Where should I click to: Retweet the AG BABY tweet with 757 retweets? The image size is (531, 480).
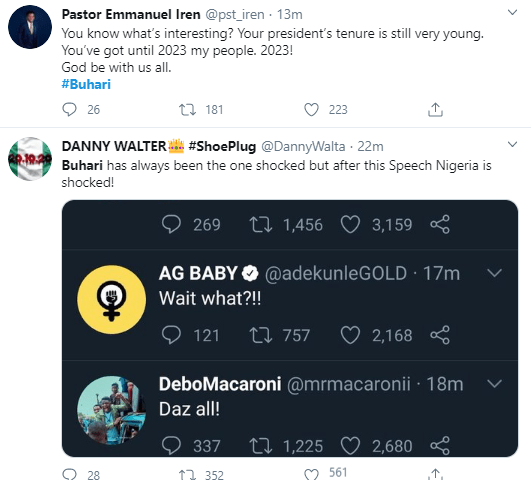(260, 335)
